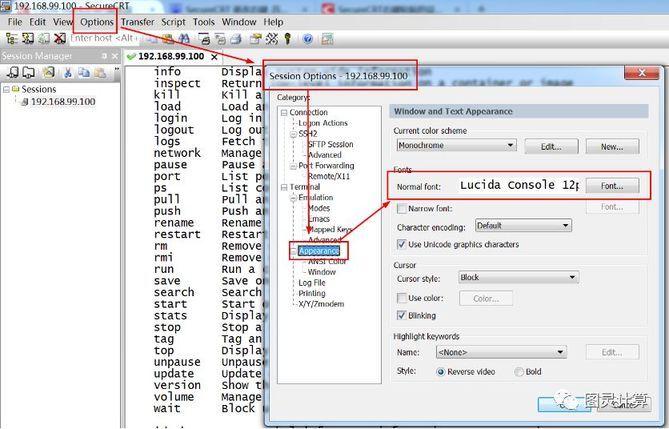Click the Print Screen toolbar icon
Image resolution: width=669 pixels, height=429 pixels.
pyautogui.click(x=204, y=39)
